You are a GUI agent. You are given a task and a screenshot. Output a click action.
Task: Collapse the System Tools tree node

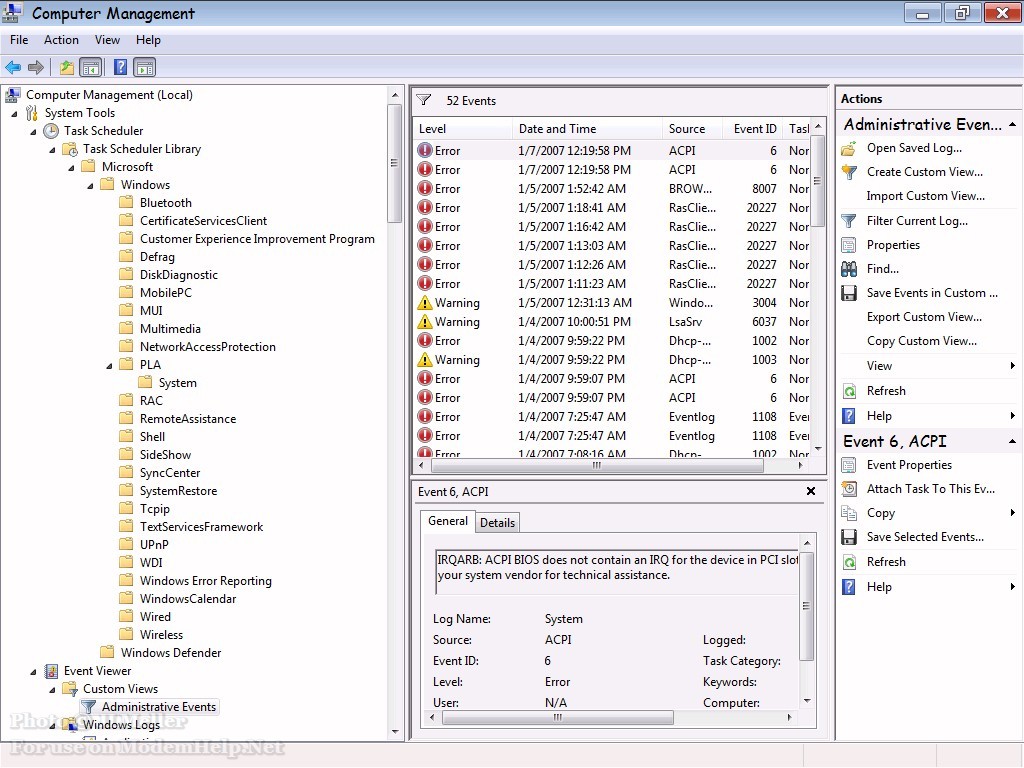tap(14, 114)
